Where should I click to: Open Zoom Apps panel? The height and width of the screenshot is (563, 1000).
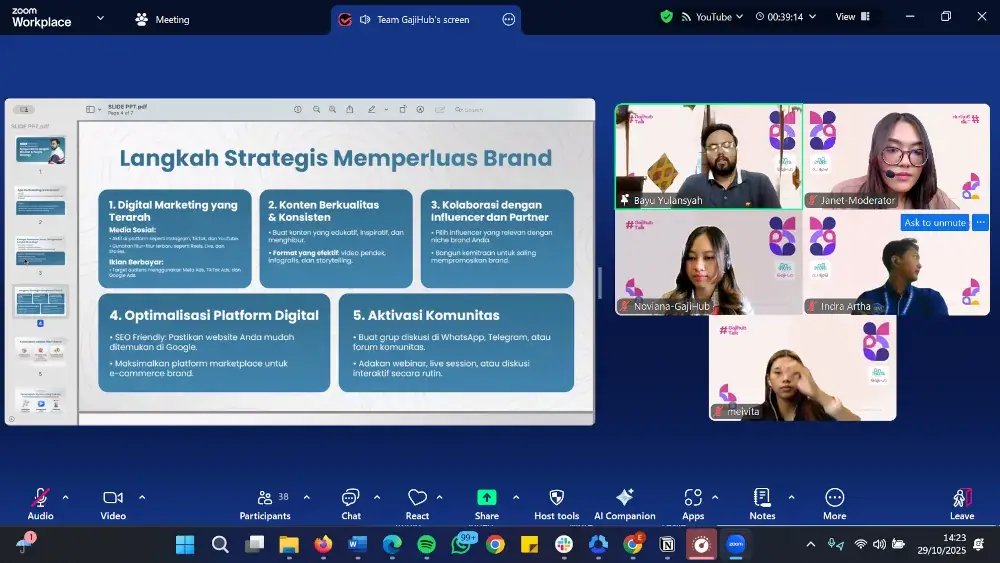[x=693, y=504]
